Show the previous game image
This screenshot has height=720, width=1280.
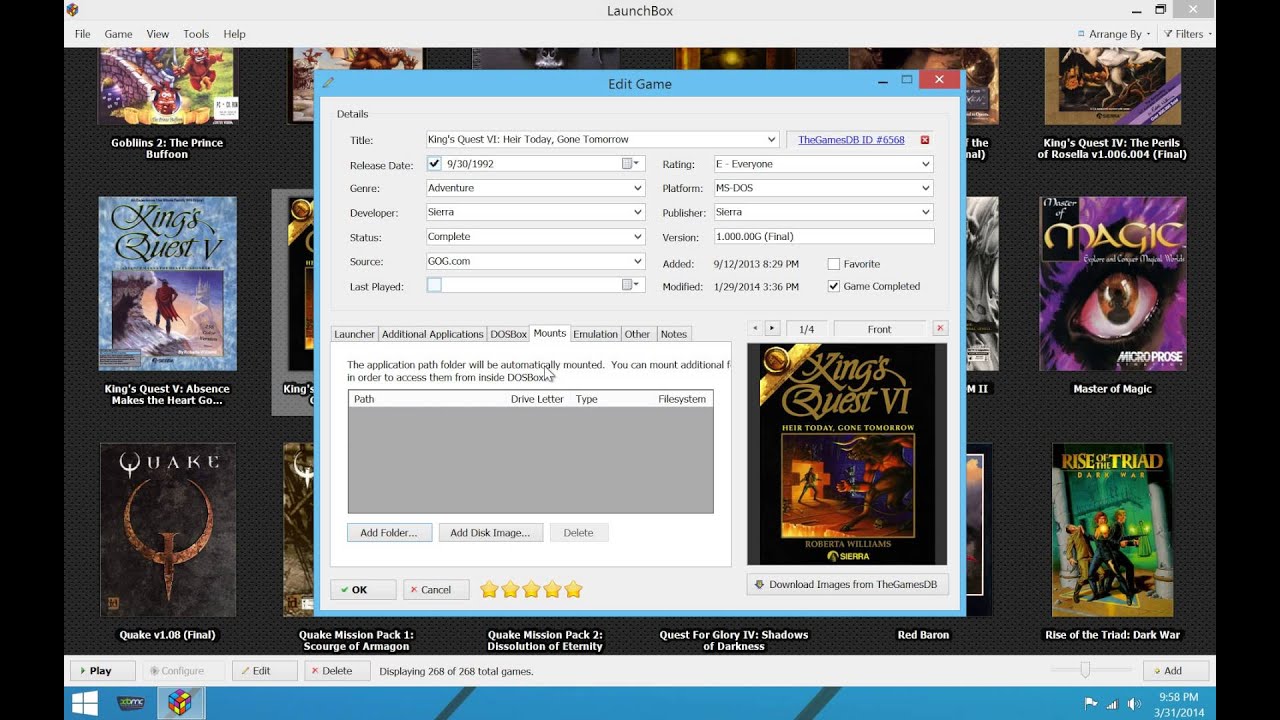click(755, 329)
